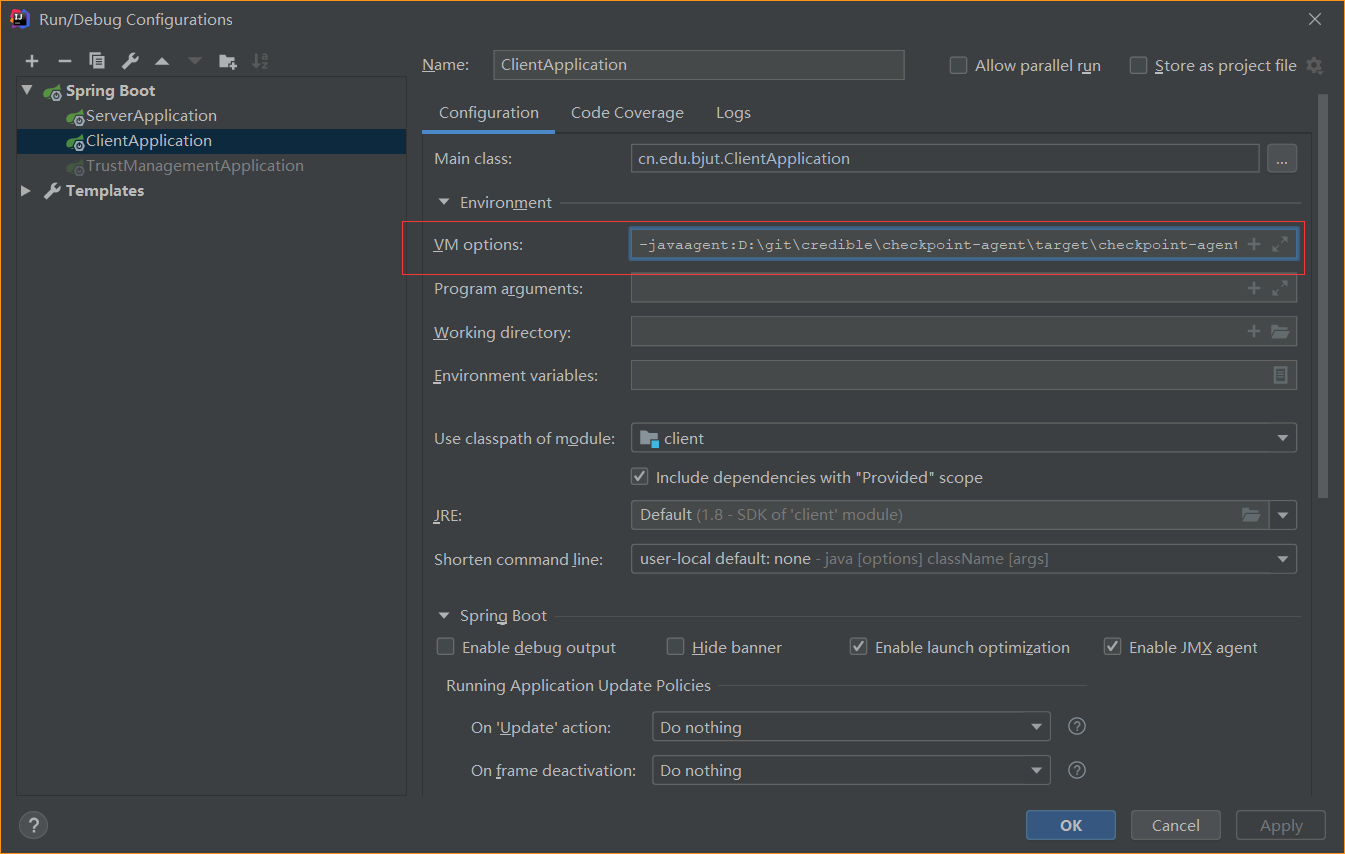Click the Remove Configuration minus icon
Viewport: 1345px width, 854px height.
coord(64,61)
